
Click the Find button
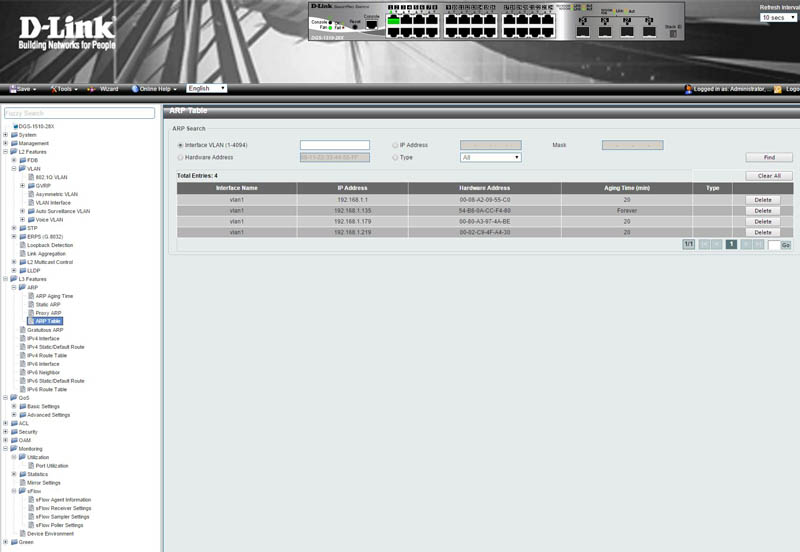click(x=769, y=158)
